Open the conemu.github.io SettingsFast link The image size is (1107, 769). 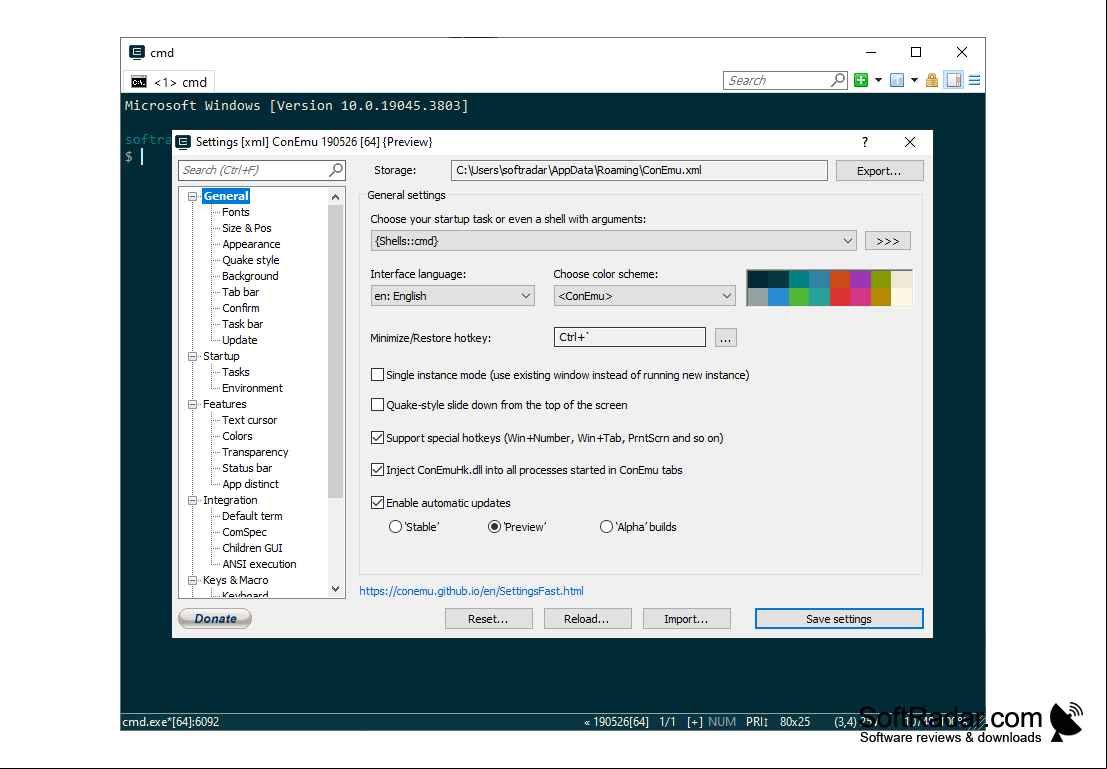click(x=472, y=591)
